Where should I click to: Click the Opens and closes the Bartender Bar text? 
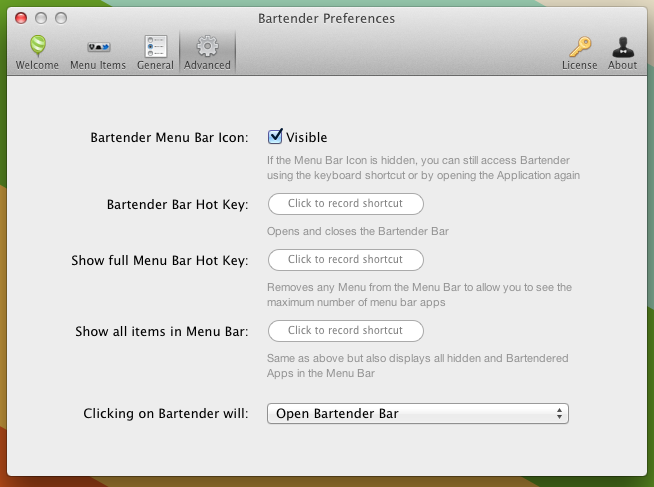(x=358, y=231)
